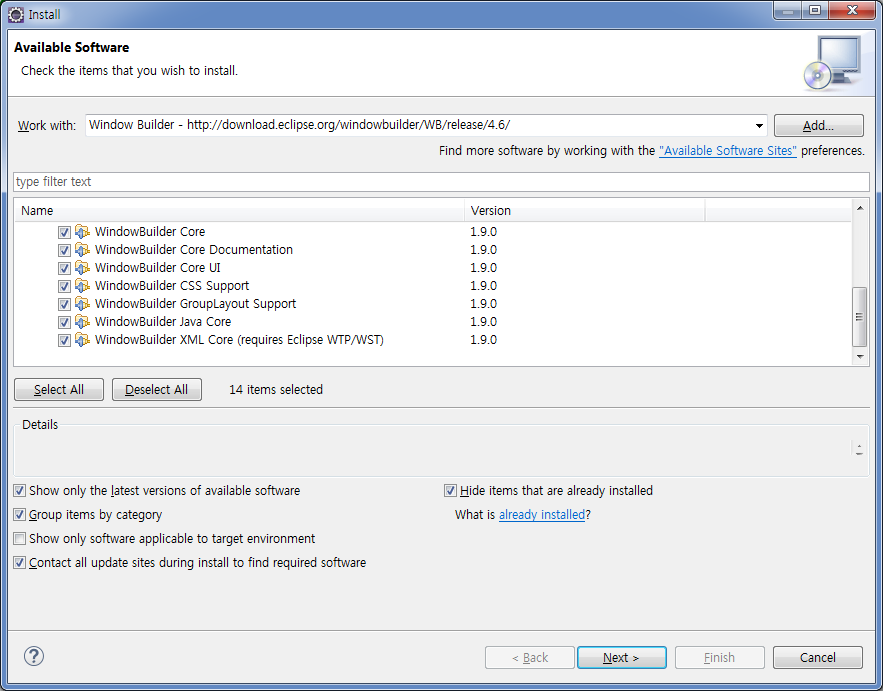Screen dimensions: 883x691
Task: Click in the type filter text field
Action: (x=441, y=182)
